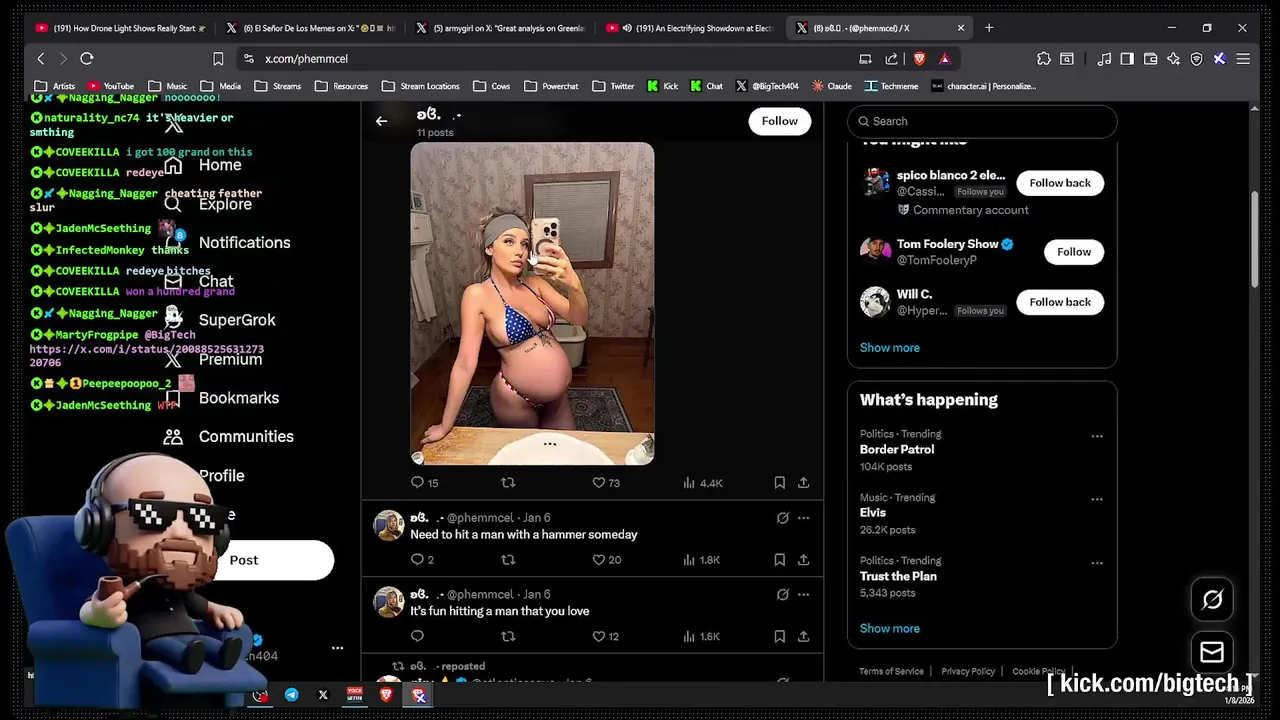Image resolution: width=1280 pixels, height=720 pixels.
Task: Open more options for Elvis trend
Action: pos(1097,499)
